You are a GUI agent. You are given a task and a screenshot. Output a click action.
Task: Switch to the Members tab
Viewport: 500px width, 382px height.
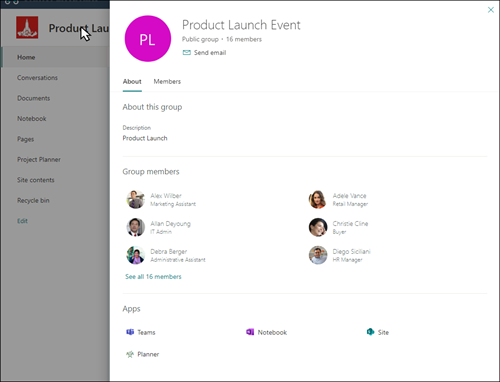(167, 81)
